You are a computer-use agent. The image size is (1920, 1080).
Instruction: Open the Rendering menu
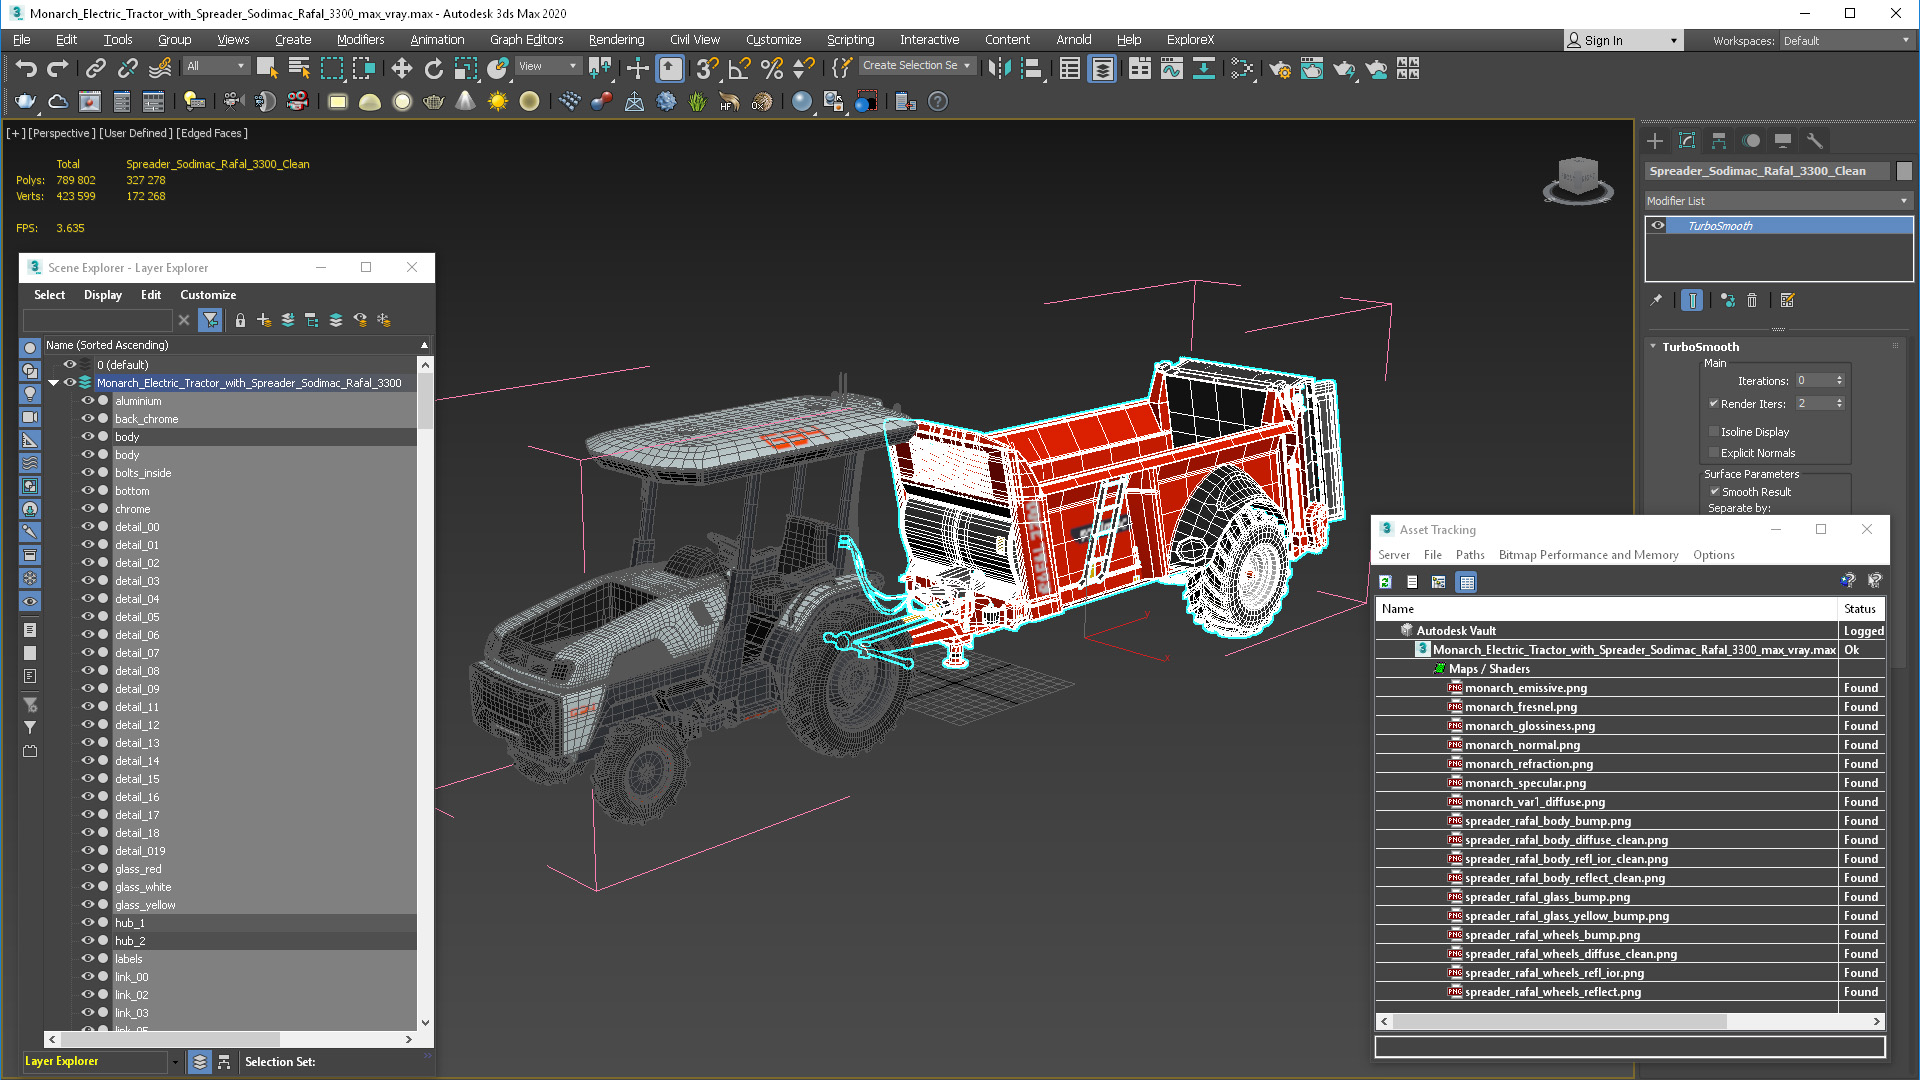[616, 40]
